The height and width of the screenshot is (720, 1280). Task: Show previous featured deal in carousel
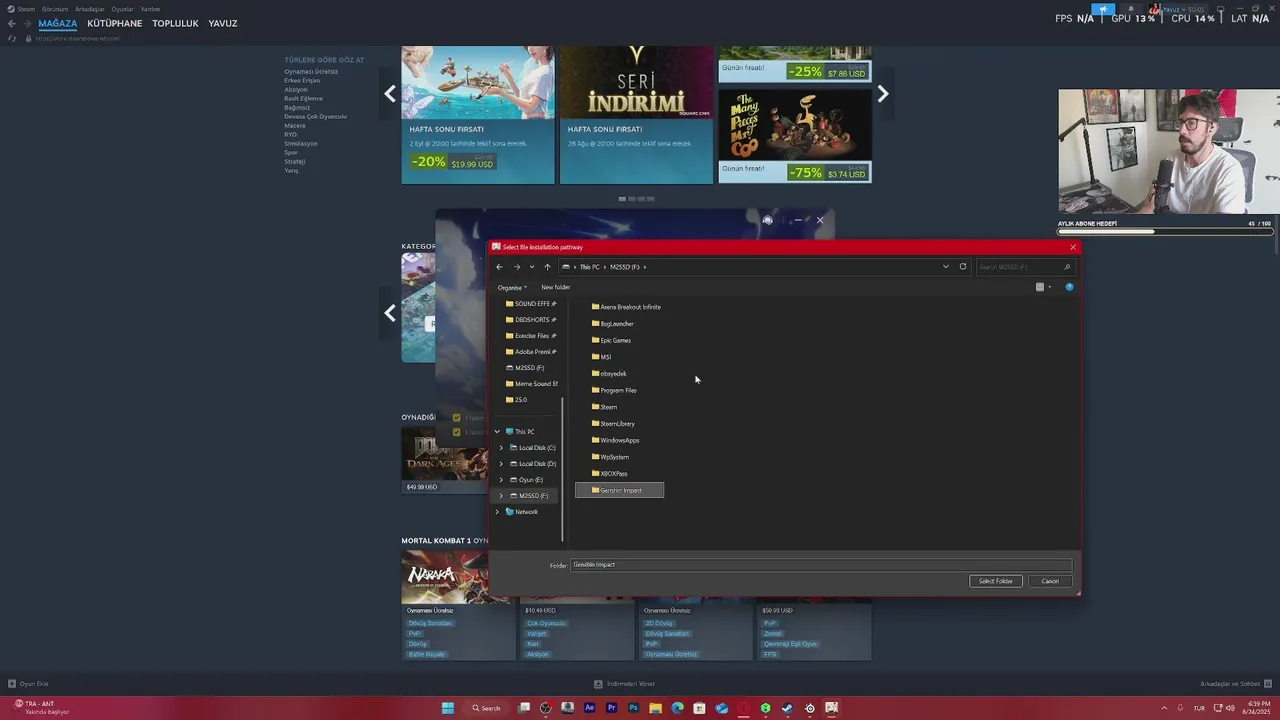[x=390, y=94]
